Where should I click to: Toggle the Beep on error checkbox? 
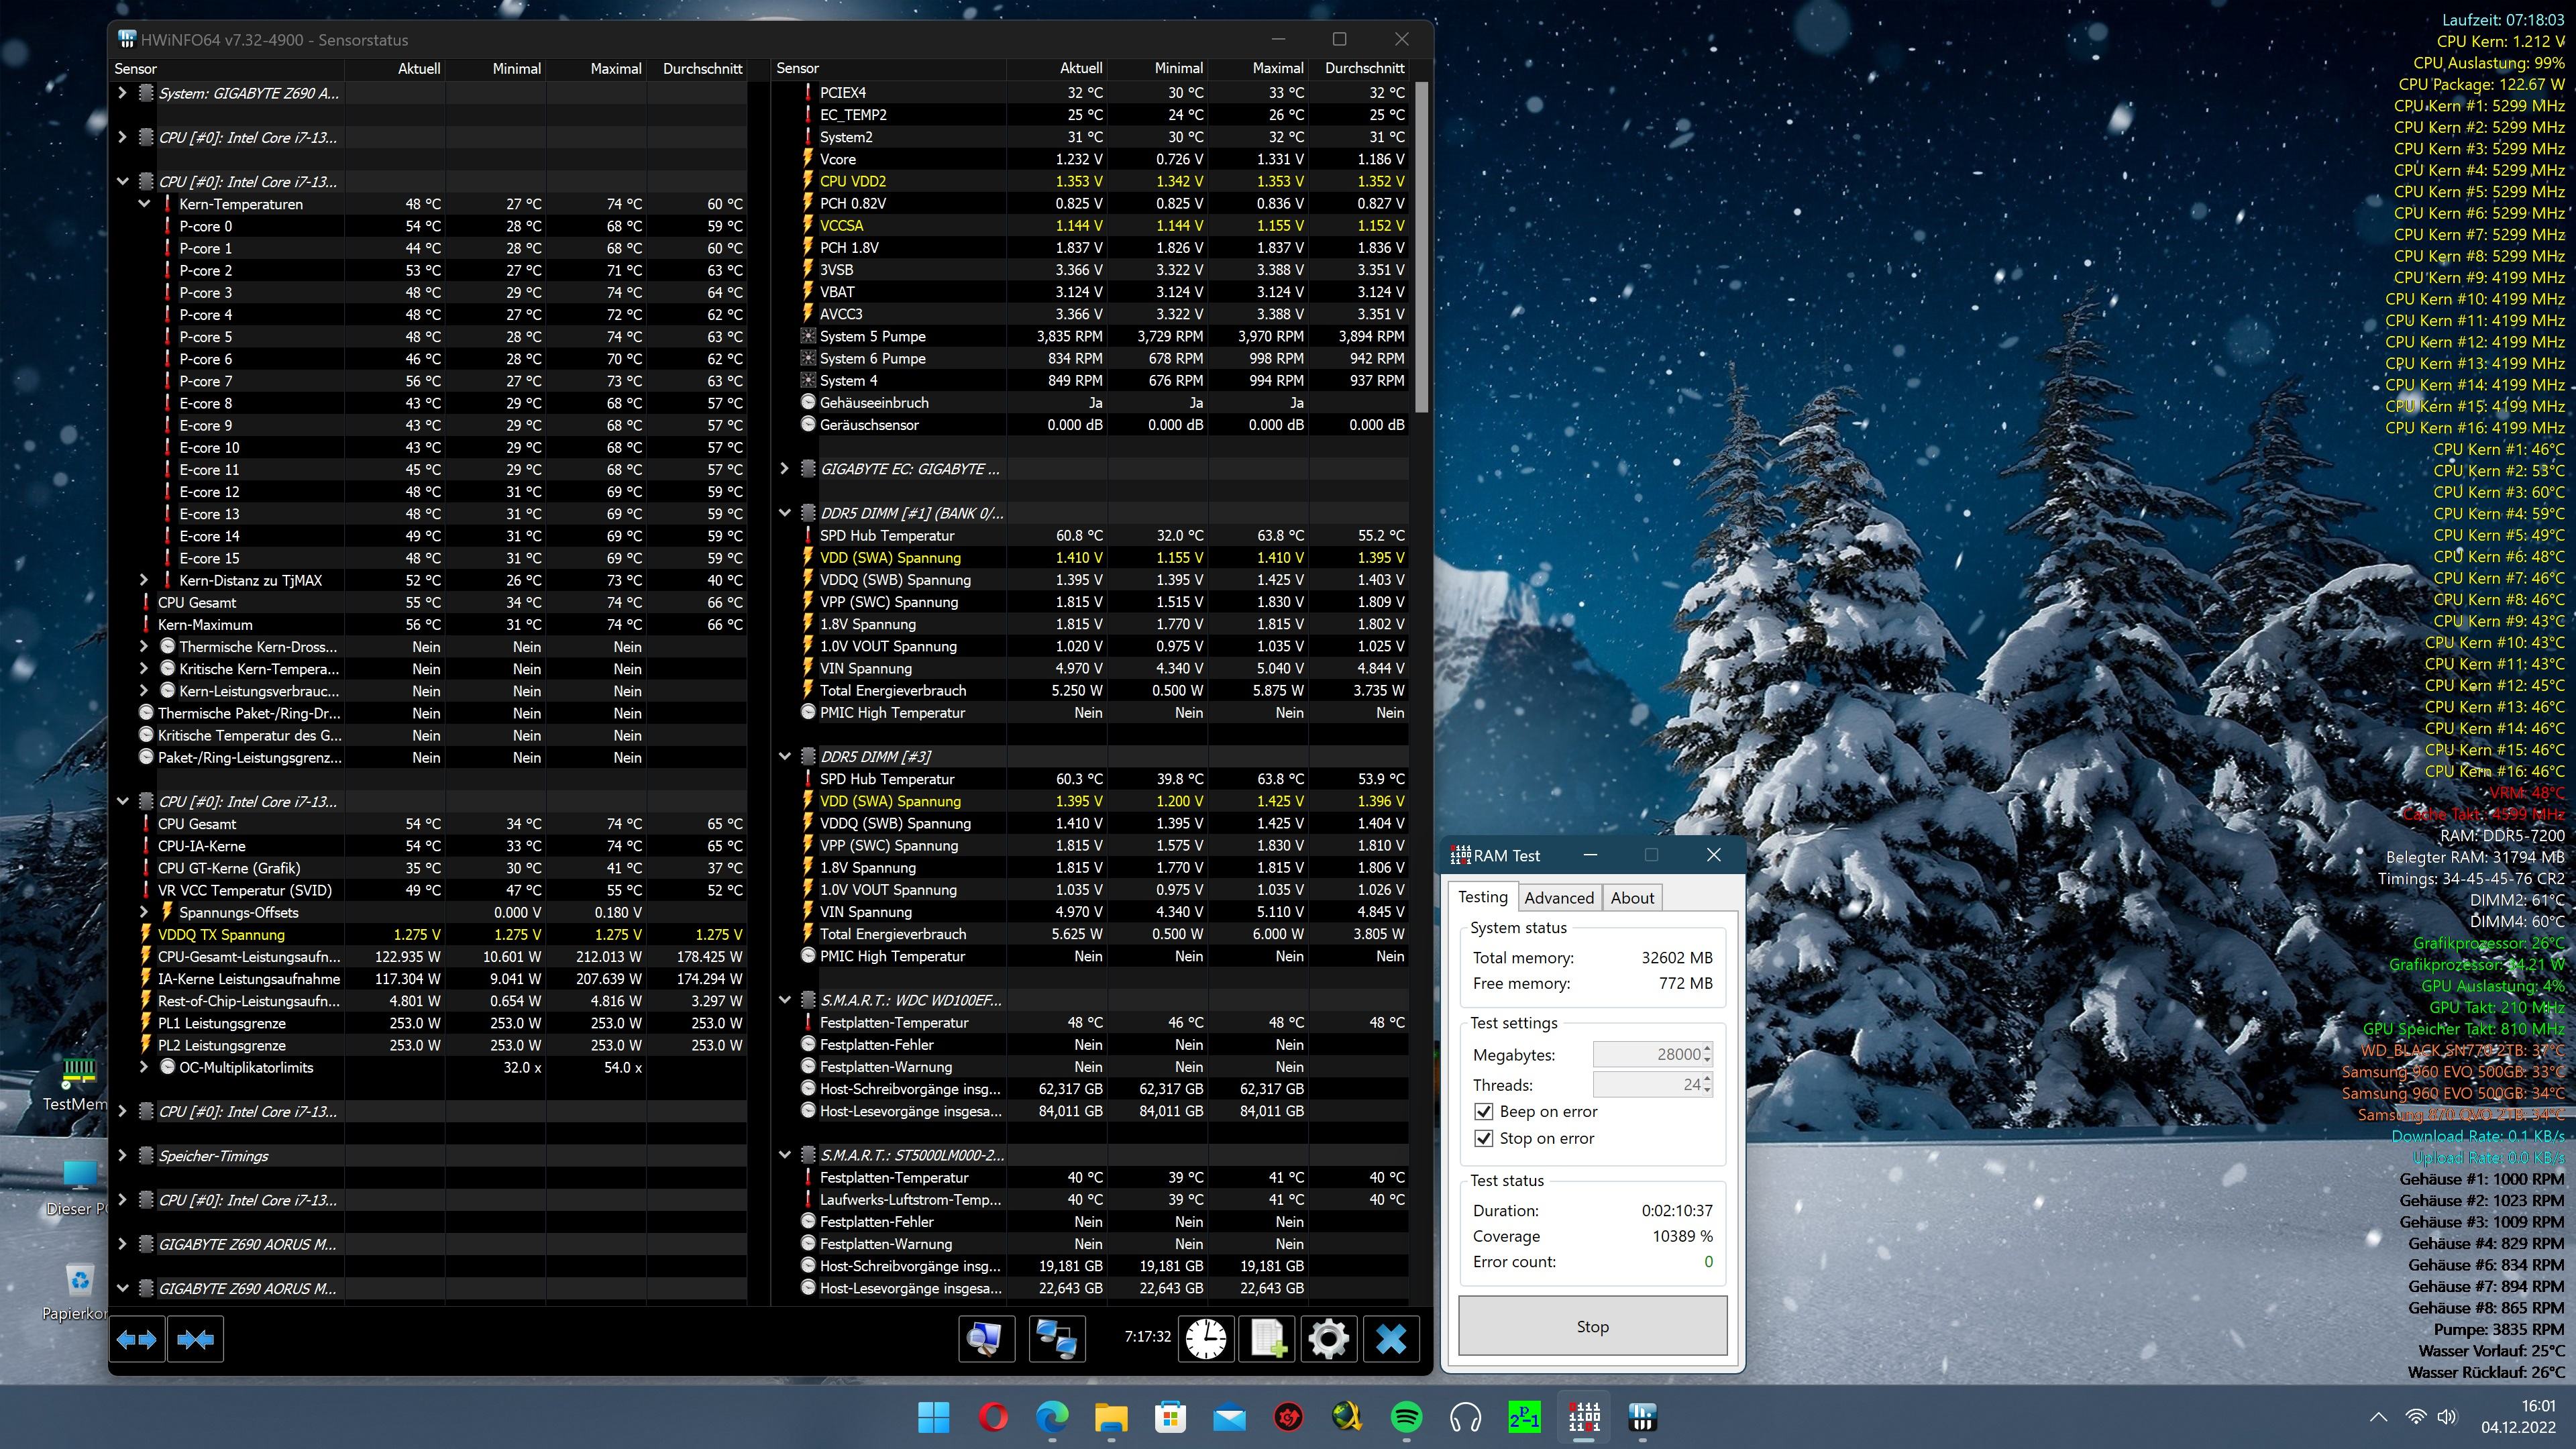point(1484,1112)
